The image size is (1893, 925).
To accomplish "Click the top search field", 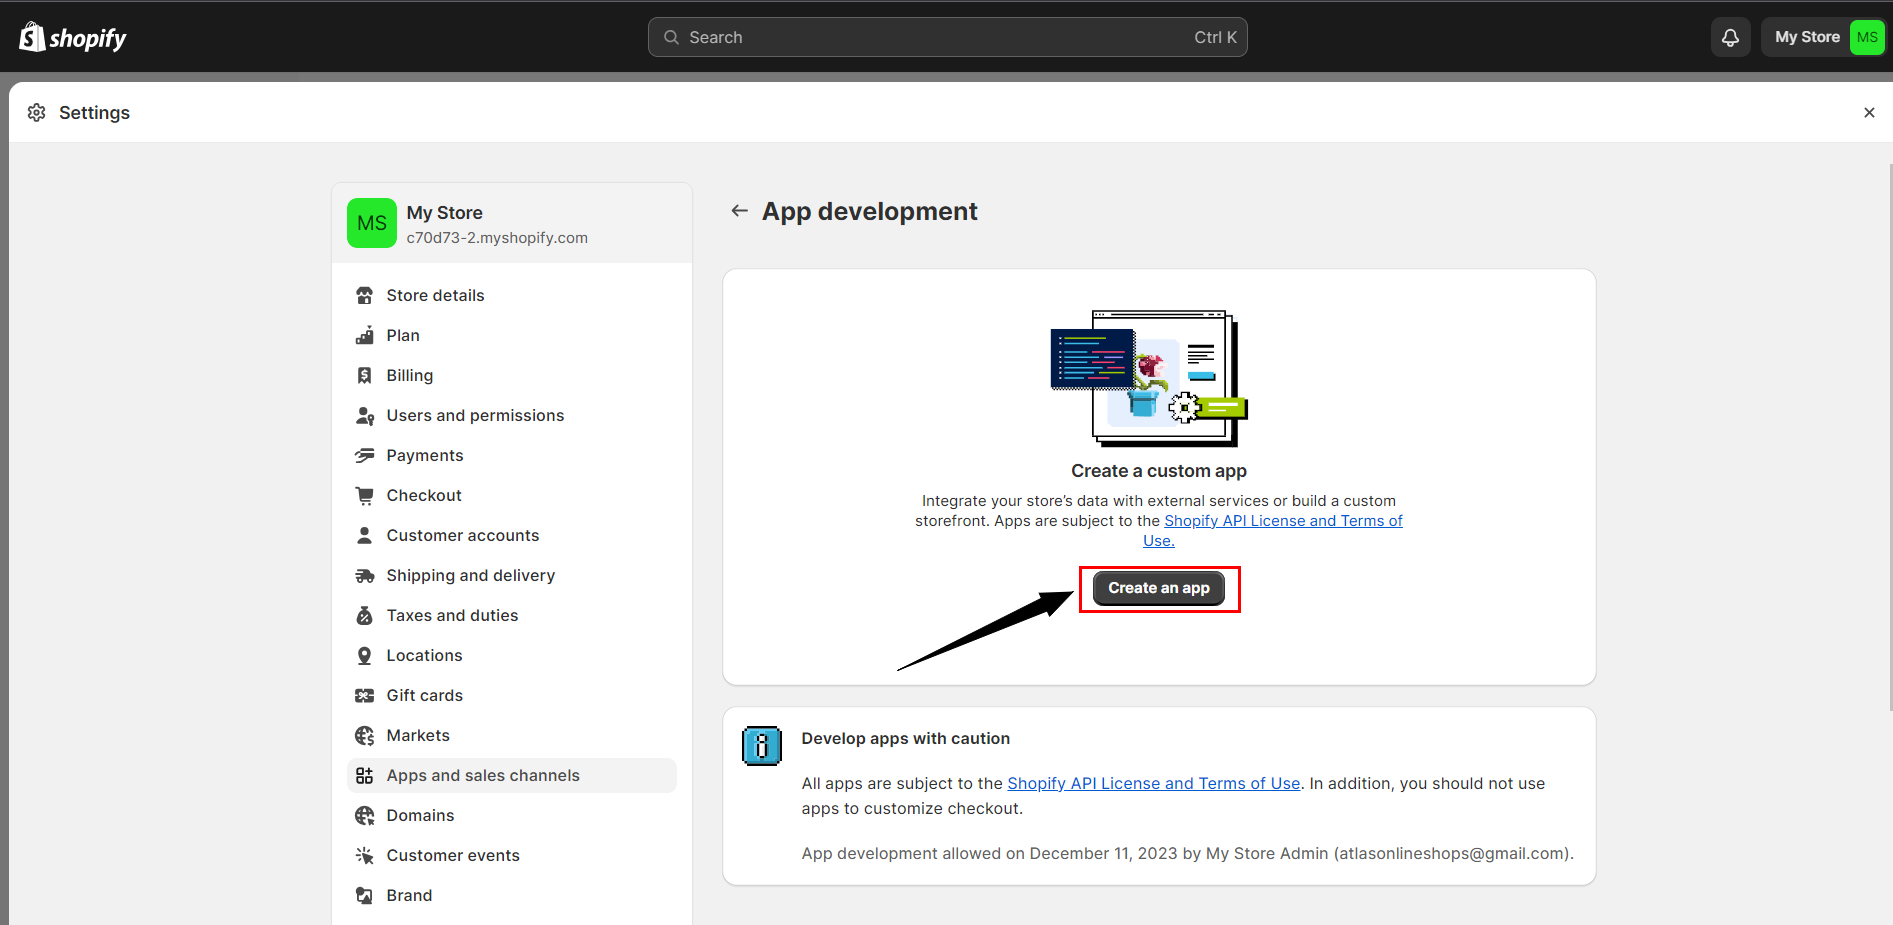I will pos(947,38).
